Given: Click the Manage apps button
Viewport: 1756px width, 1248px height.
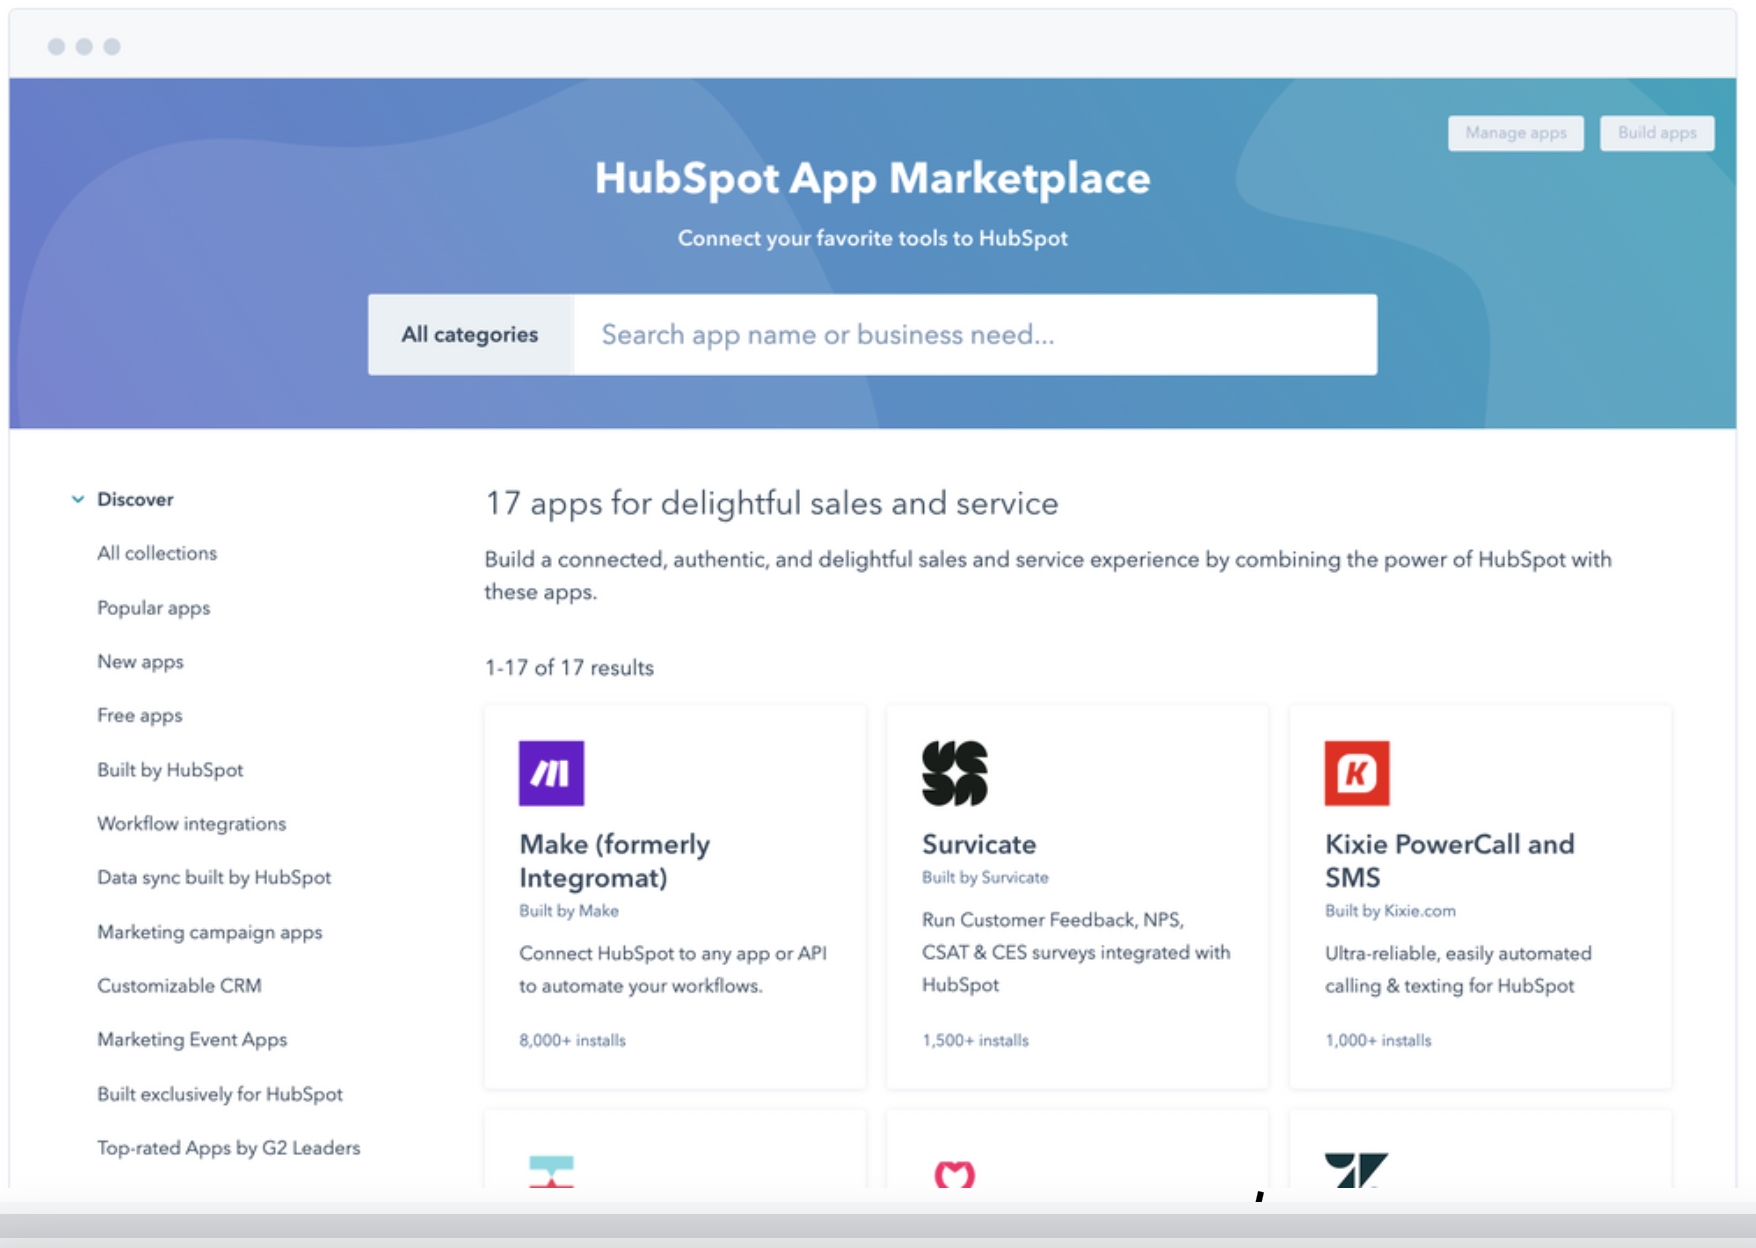Looking at the screenshot, I should 1515,133.
